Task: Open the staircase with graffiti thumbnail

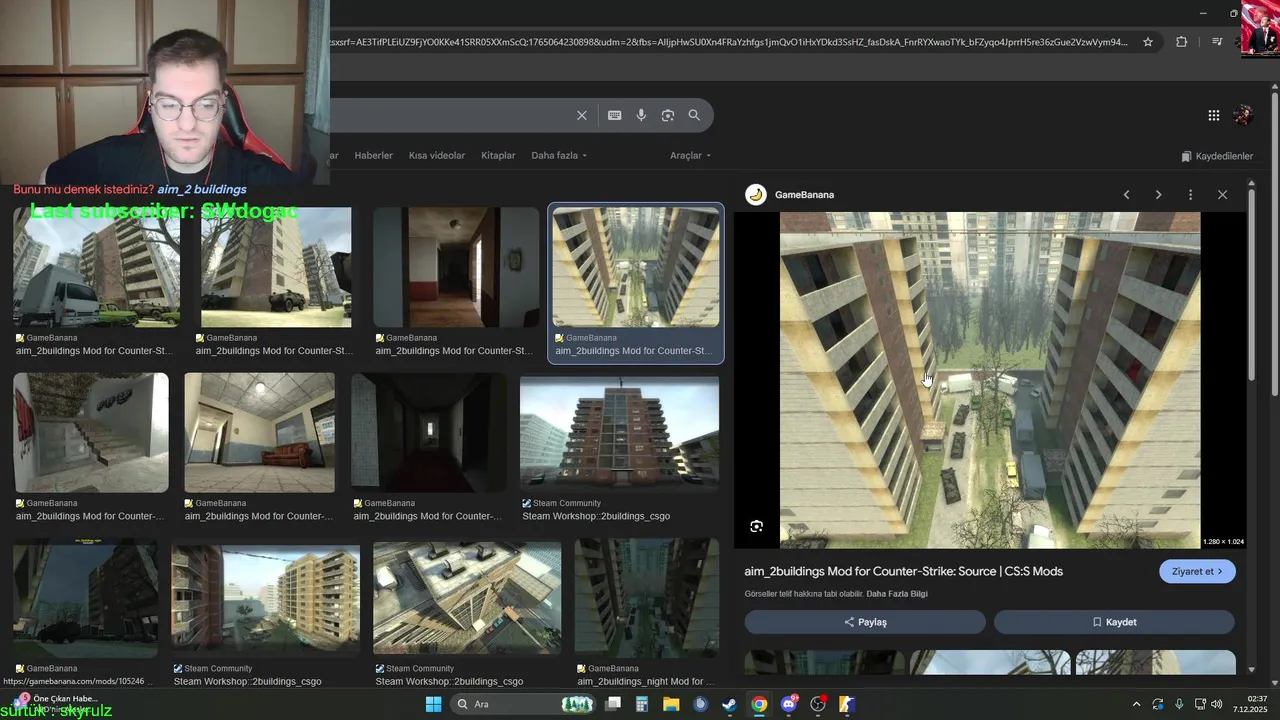Action: pyautogui.click(x=91, y=433)
